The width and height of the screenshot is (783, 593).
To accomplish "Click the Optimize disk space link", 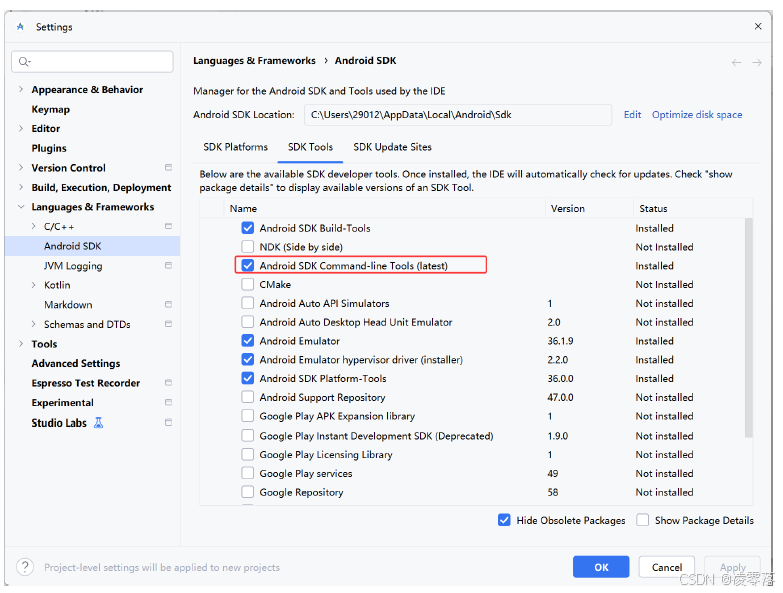I will tap(697, 115).
